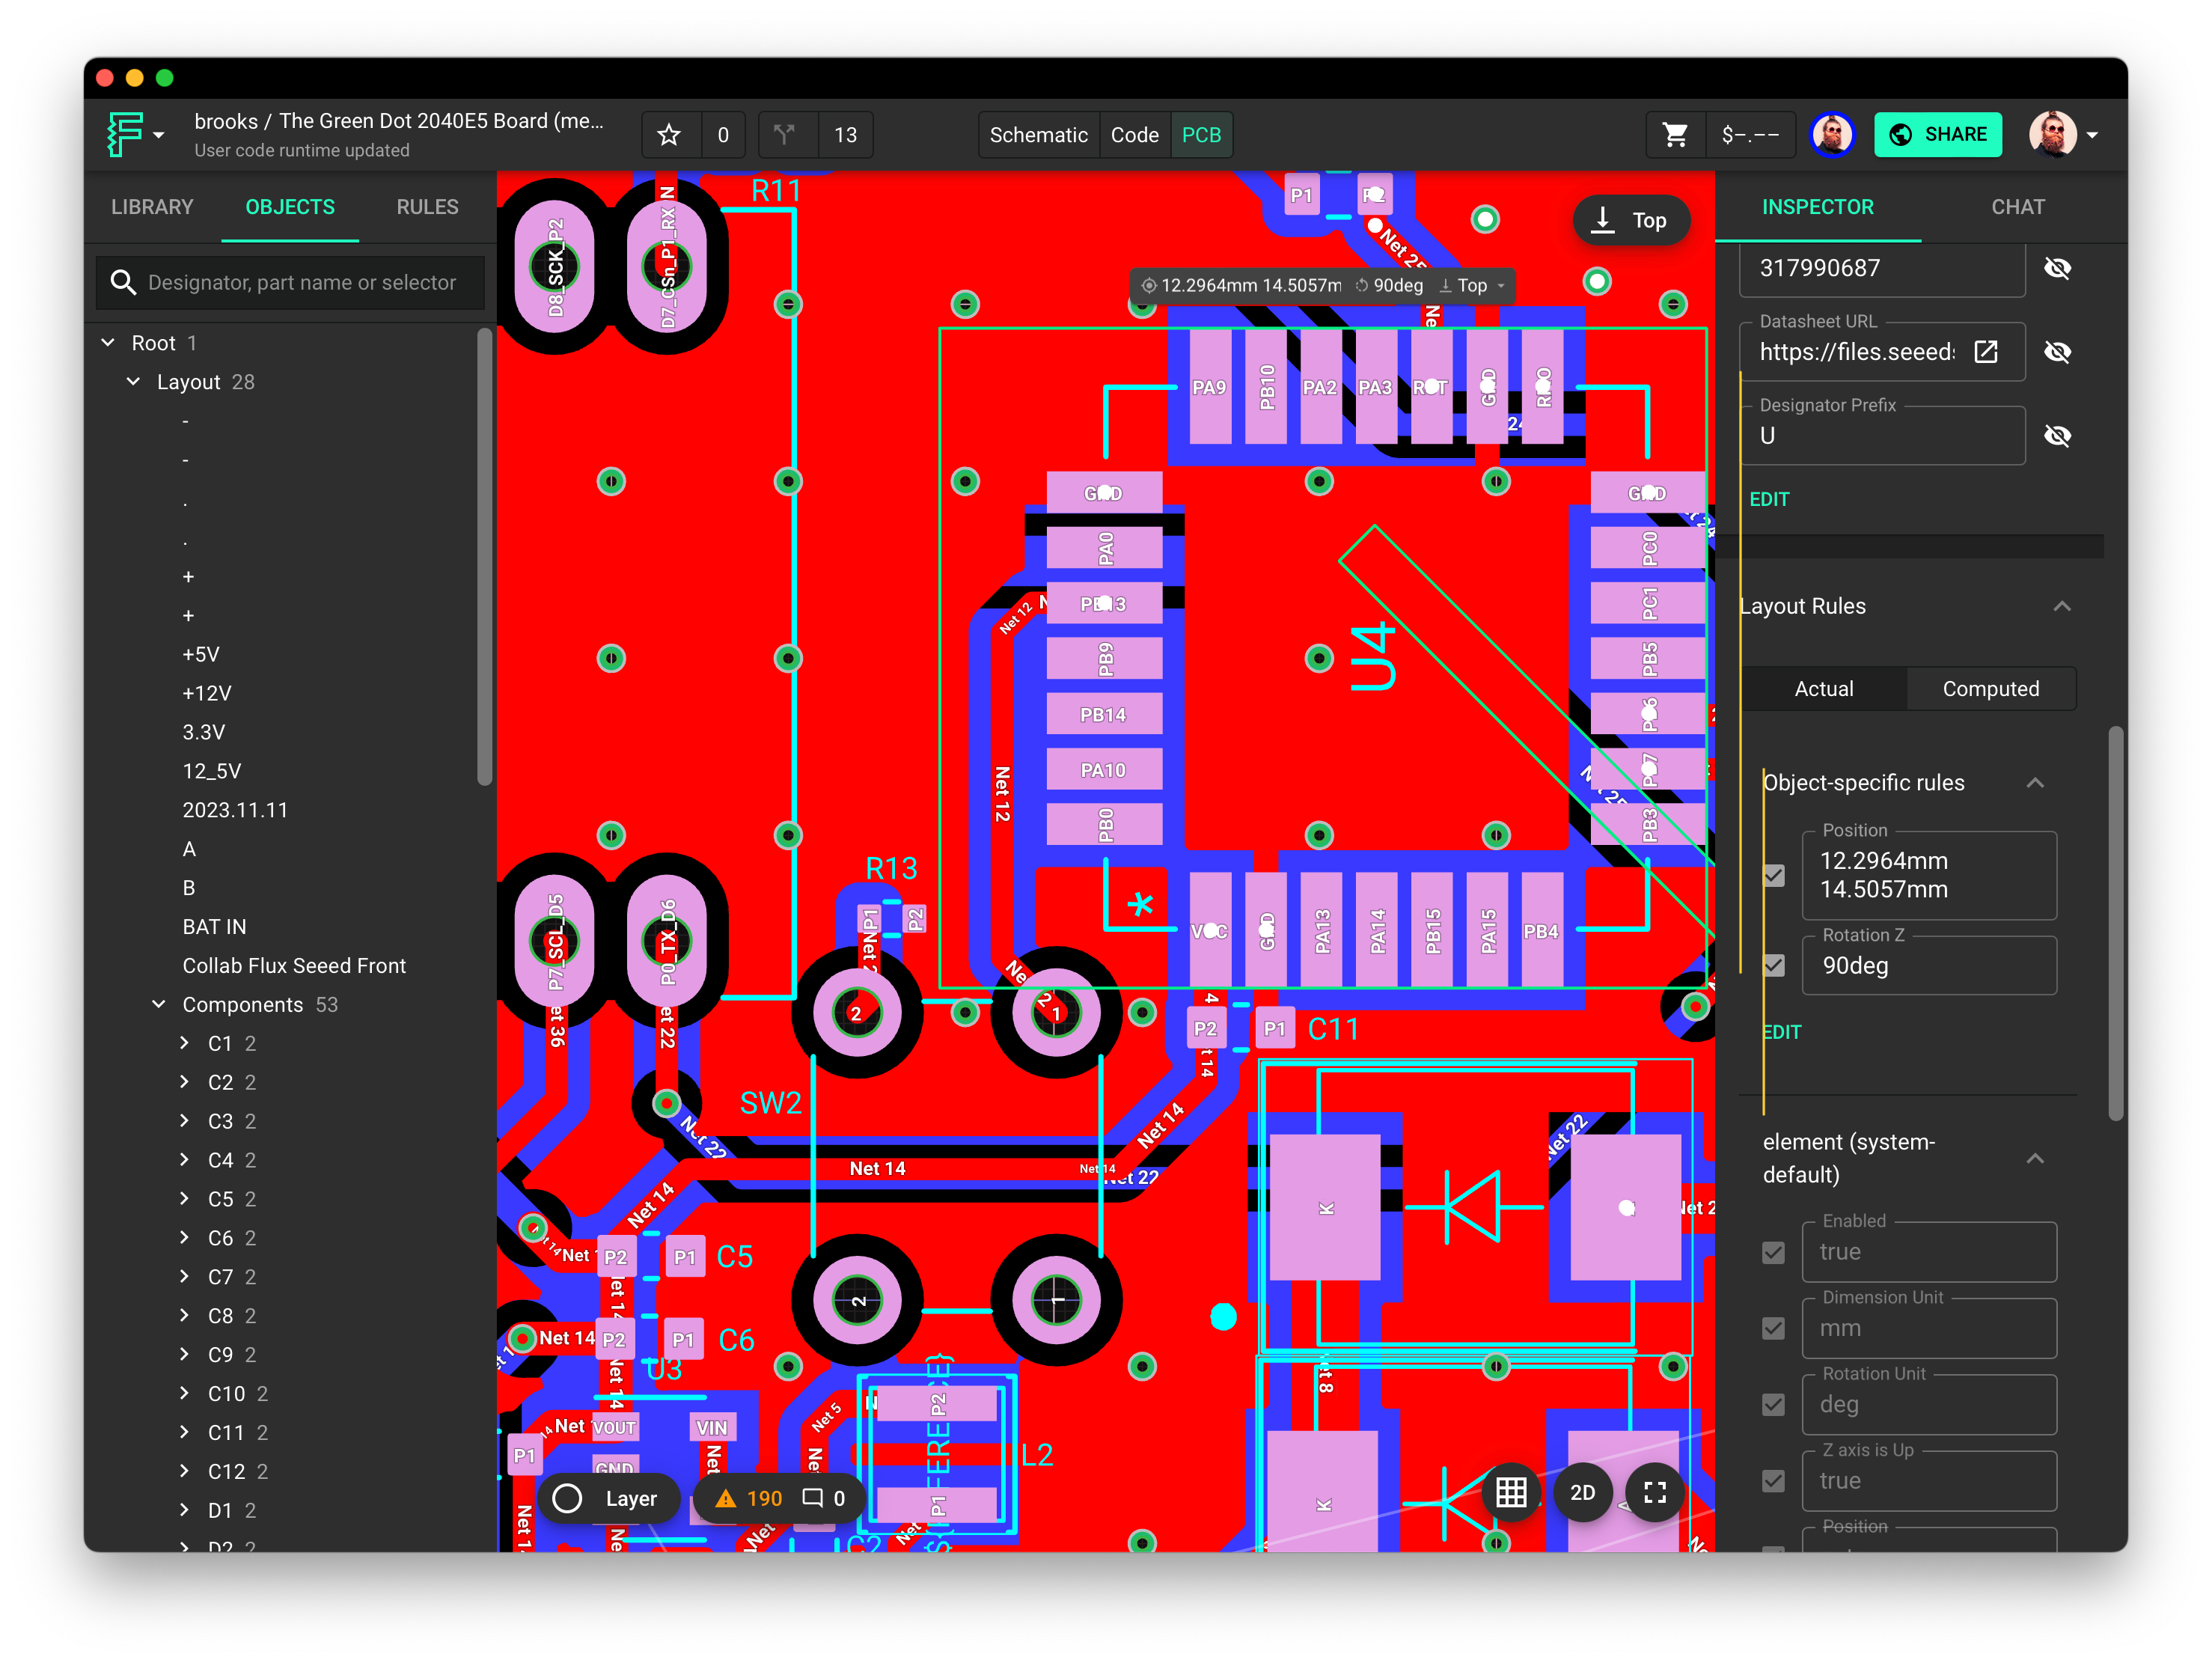Click the star favorite icon
Viewport: 2212px width, 1663px height.
pyautogui.click(x=669, y=135)
